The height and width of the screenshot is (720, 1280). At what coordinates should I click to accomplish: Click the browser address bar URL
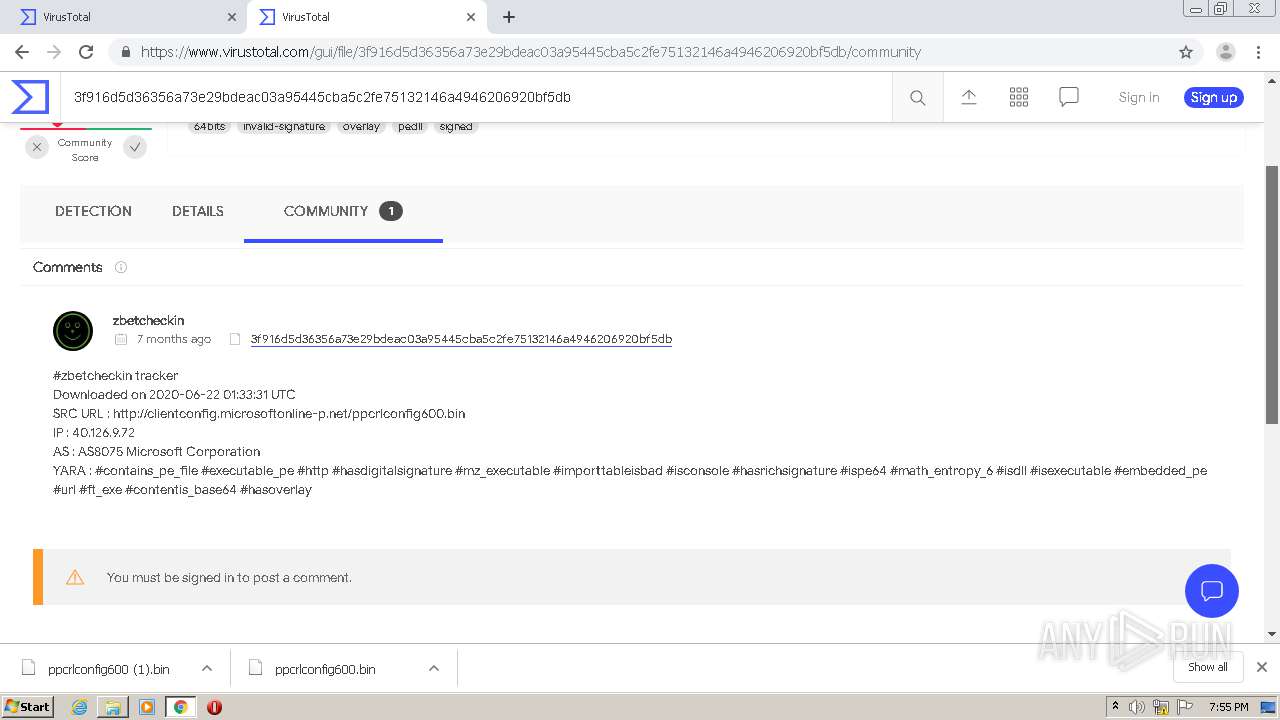[x=530, y=52]
